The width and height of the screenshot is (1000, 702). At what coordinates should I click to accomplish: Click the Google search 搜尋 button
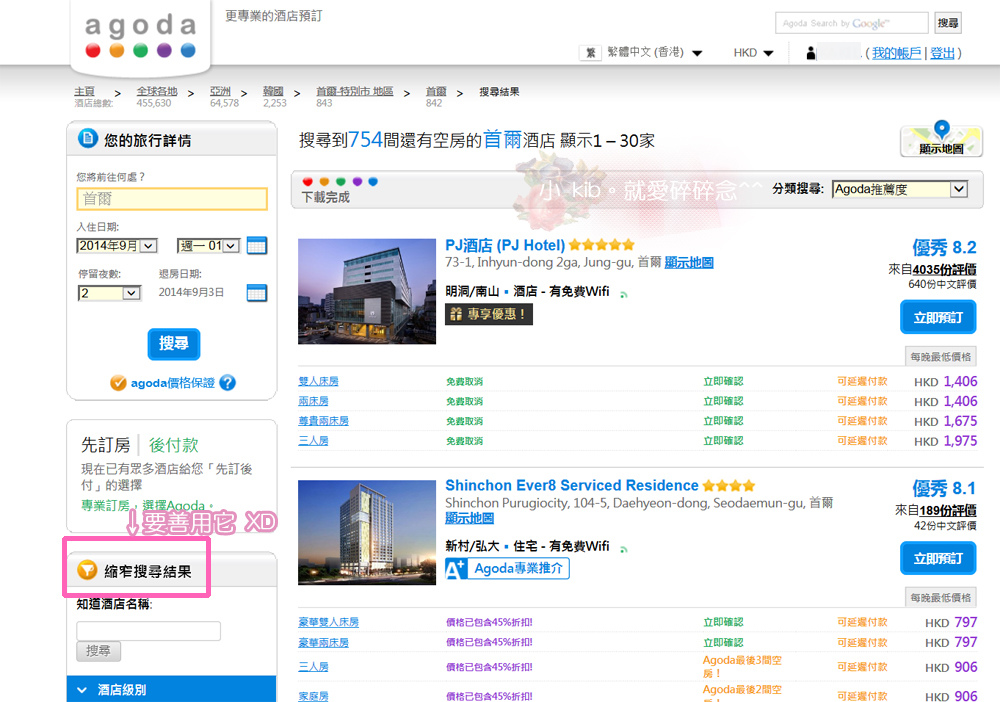tap(948, 23)
